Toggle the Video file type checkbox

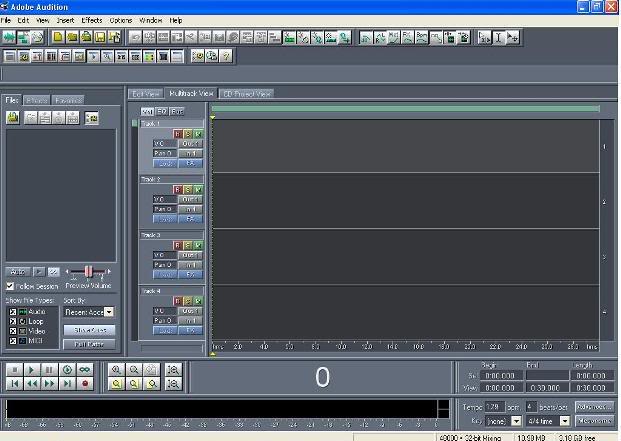pyautogui.click(x=13, y=331)
